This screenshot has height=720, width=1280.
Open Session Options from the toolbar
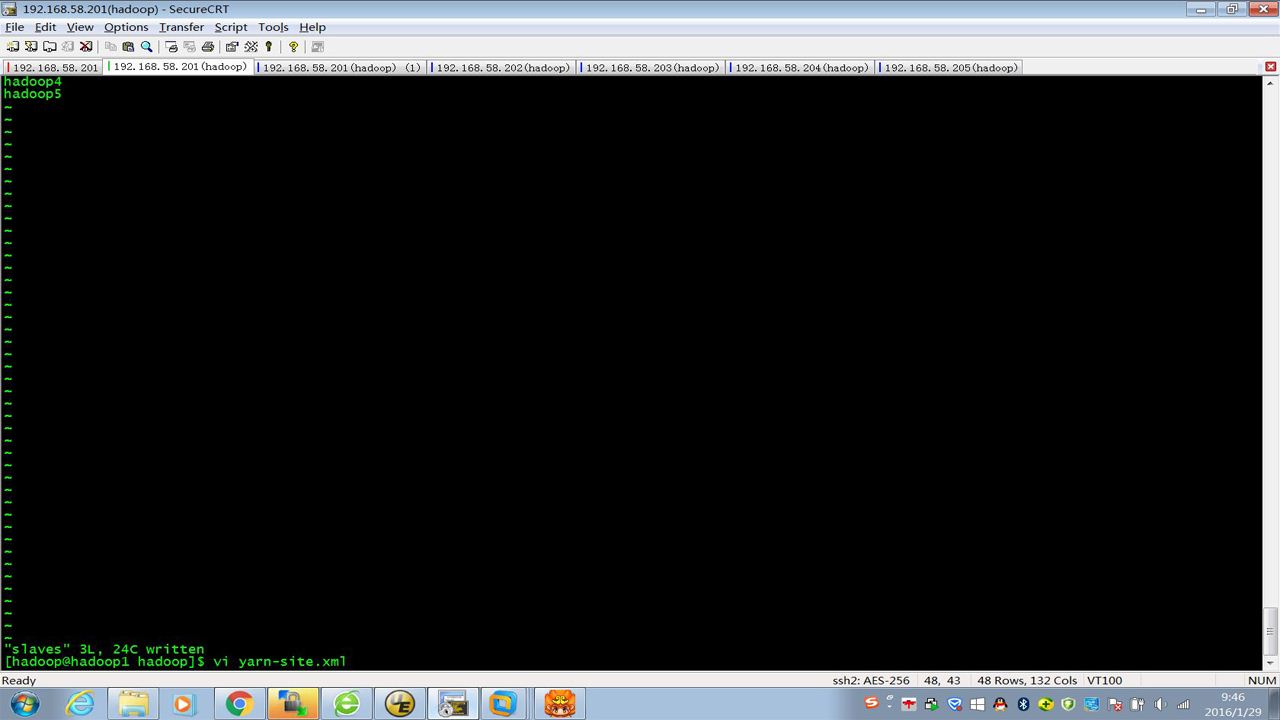tap(232, 46)
